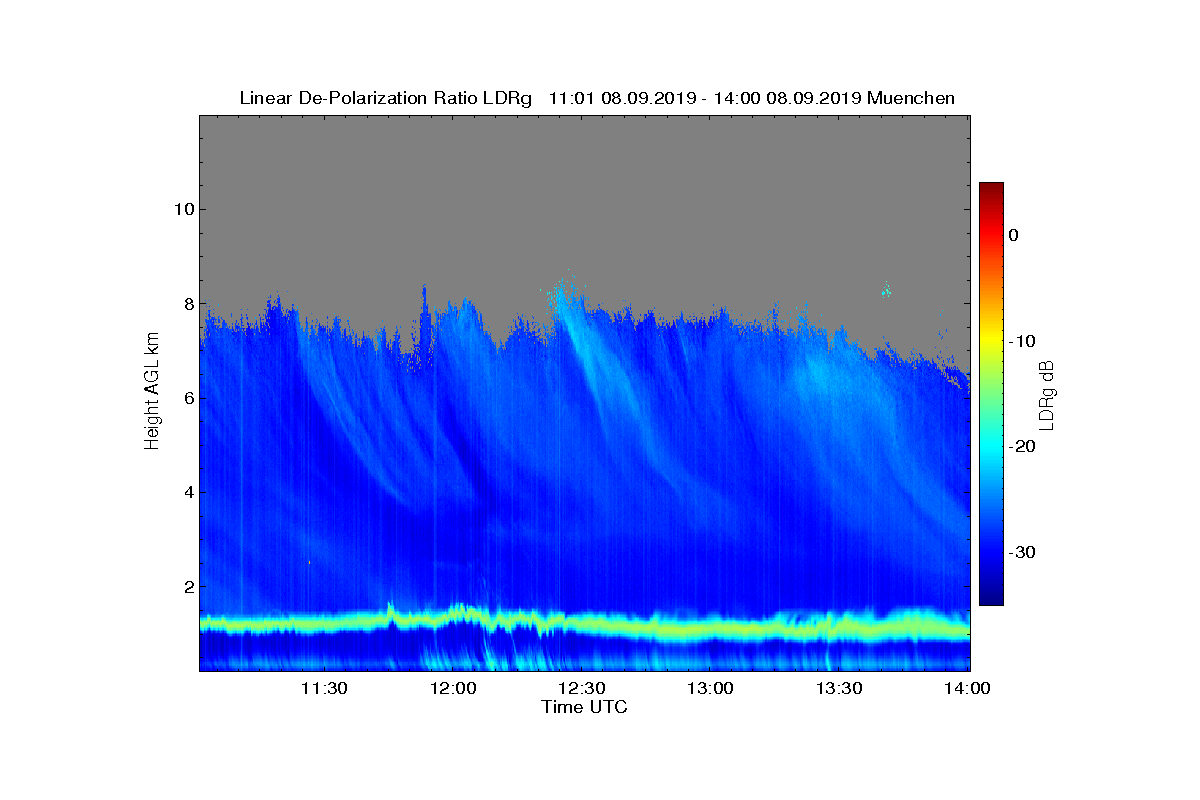Click the colorbar tick label 0
The height and width of the screenshot is (800, 1200).
pos(1013,235)
